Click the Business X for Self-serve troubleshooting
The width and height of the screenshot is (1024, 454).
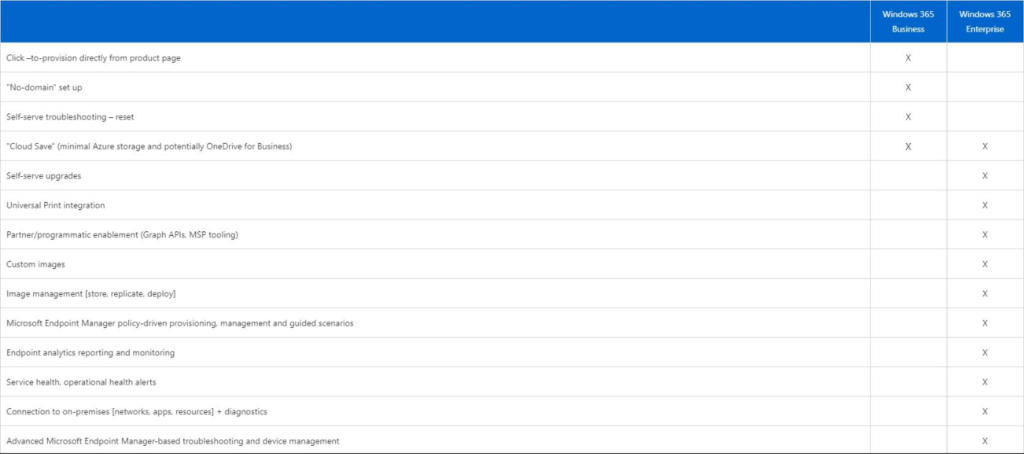[908, 117]
